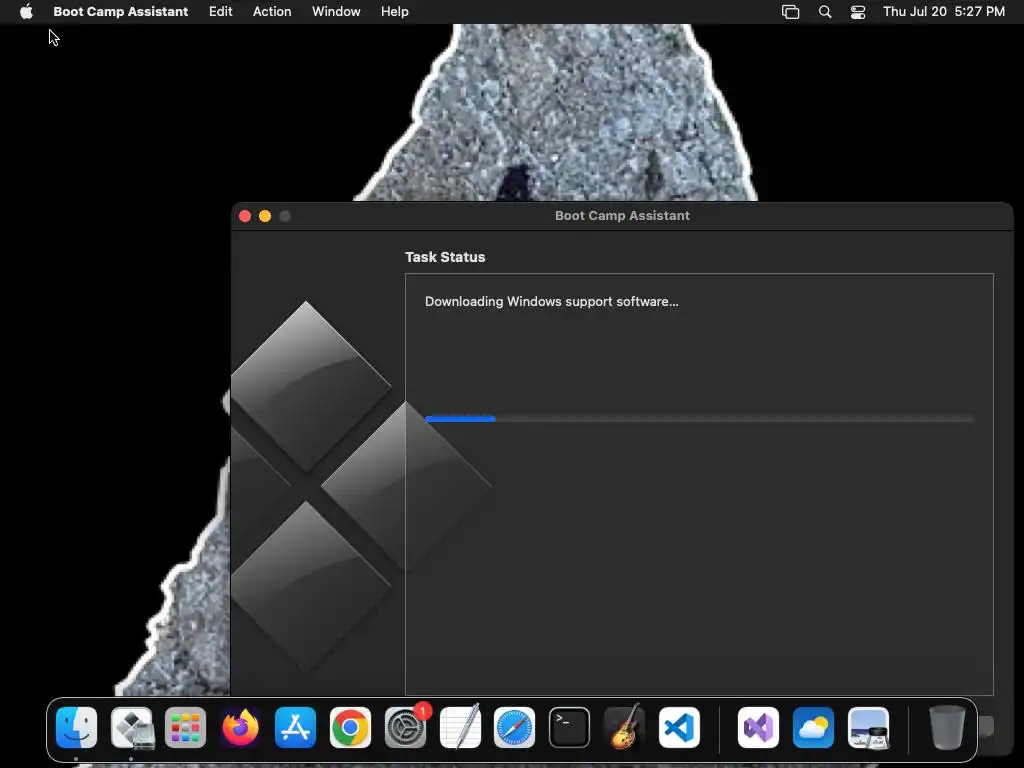1024x768 pixels.
Task: Minimize the Boot Camp Assistant window
Action: [x=265, y=216]
